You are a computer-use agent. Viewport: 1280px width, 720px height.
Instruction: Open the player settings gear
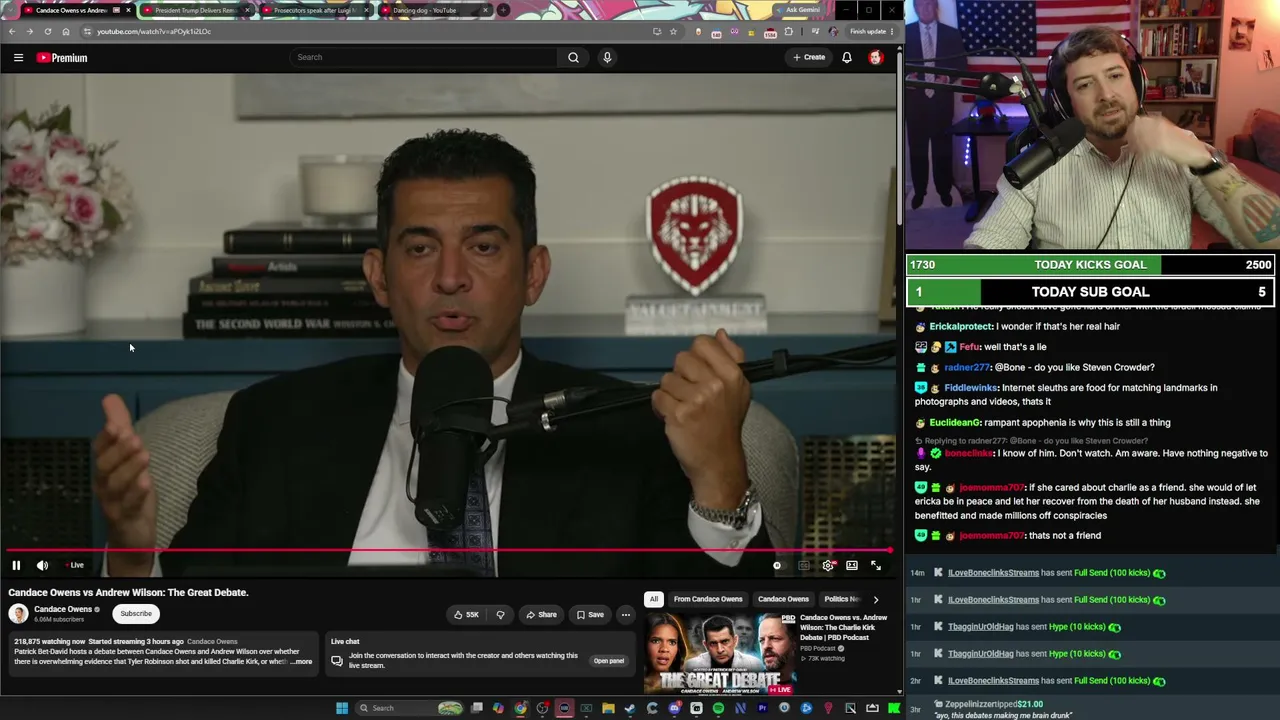coord(828,565)
